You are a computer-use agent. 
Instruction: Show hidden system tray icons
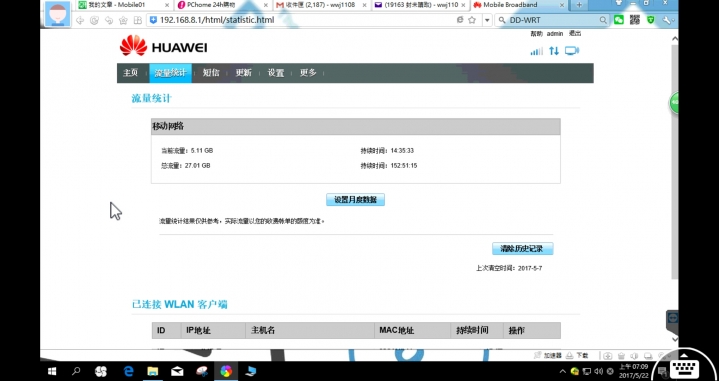point(562,371)
